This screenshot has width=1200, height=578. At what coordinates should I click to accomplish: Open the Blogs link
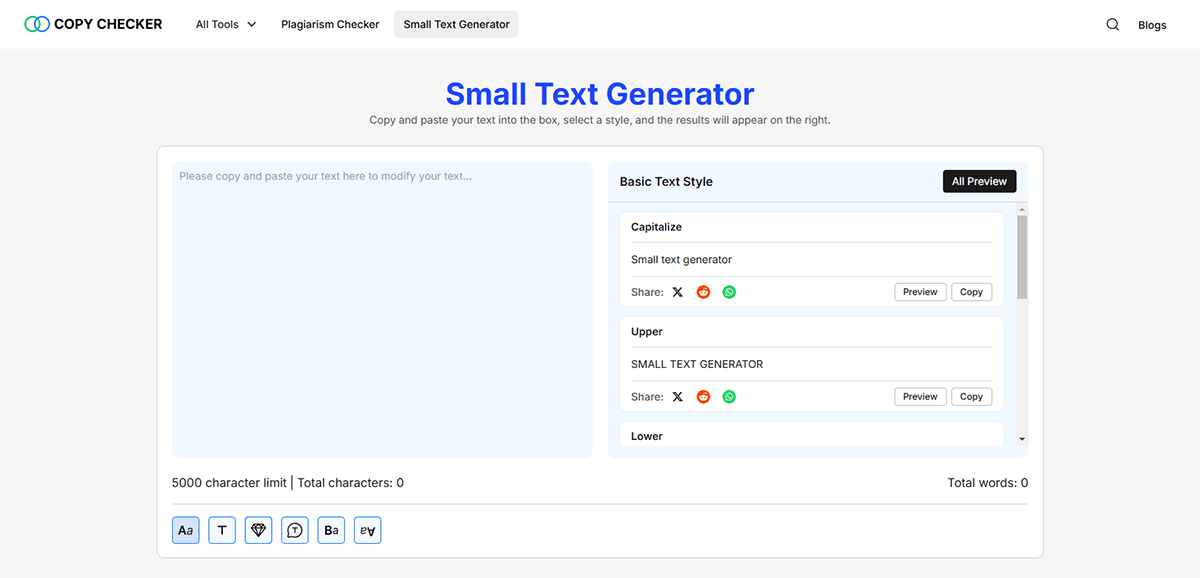coord(1152,25)
